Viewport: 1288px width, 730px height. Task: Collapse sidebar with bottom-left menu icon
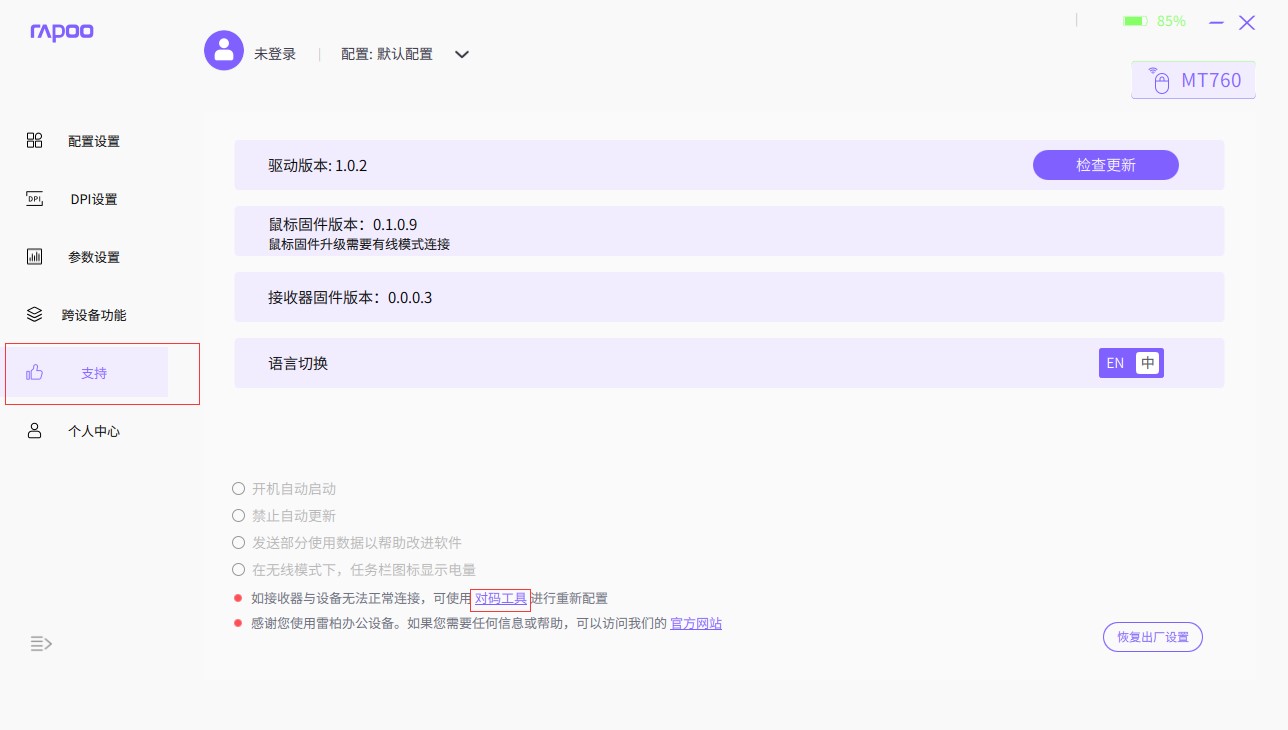(x=41, y=643)
